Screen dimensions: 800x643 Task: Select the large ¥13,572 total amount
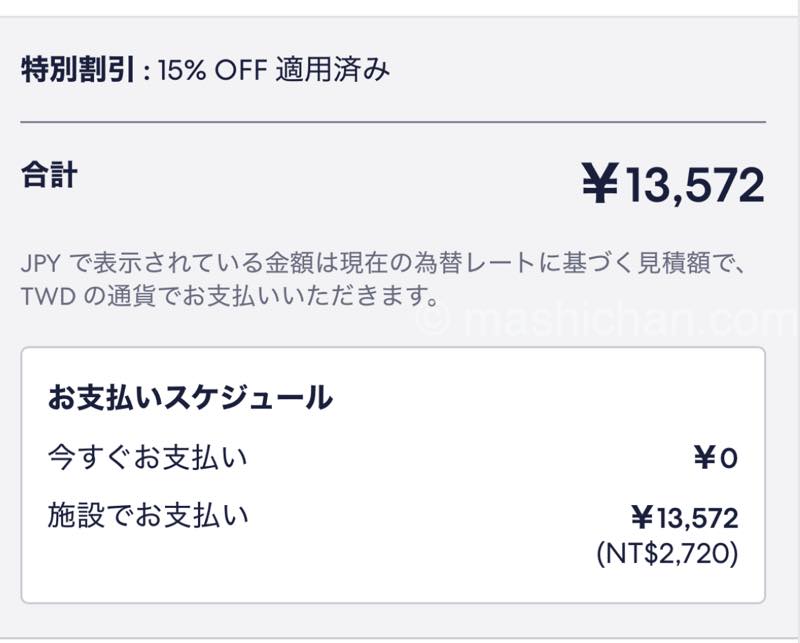pos(673,185)
